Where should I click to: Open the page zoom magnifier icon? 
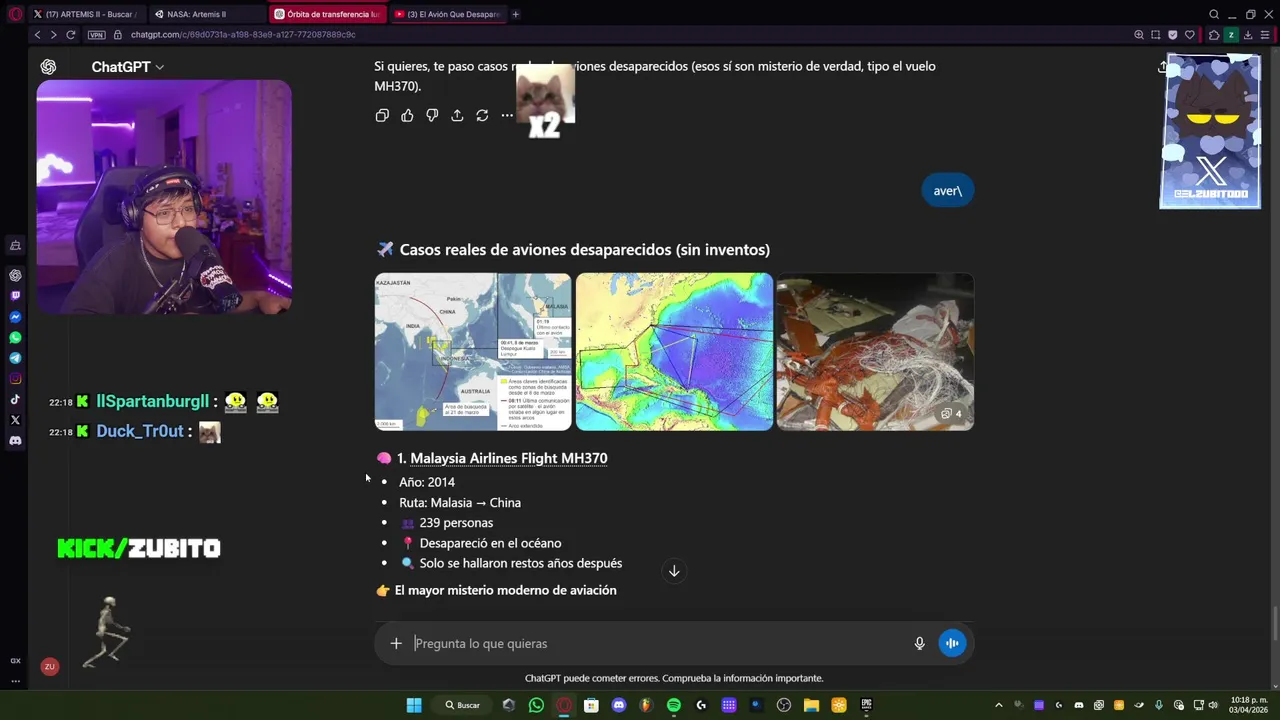pos(1138,34)
